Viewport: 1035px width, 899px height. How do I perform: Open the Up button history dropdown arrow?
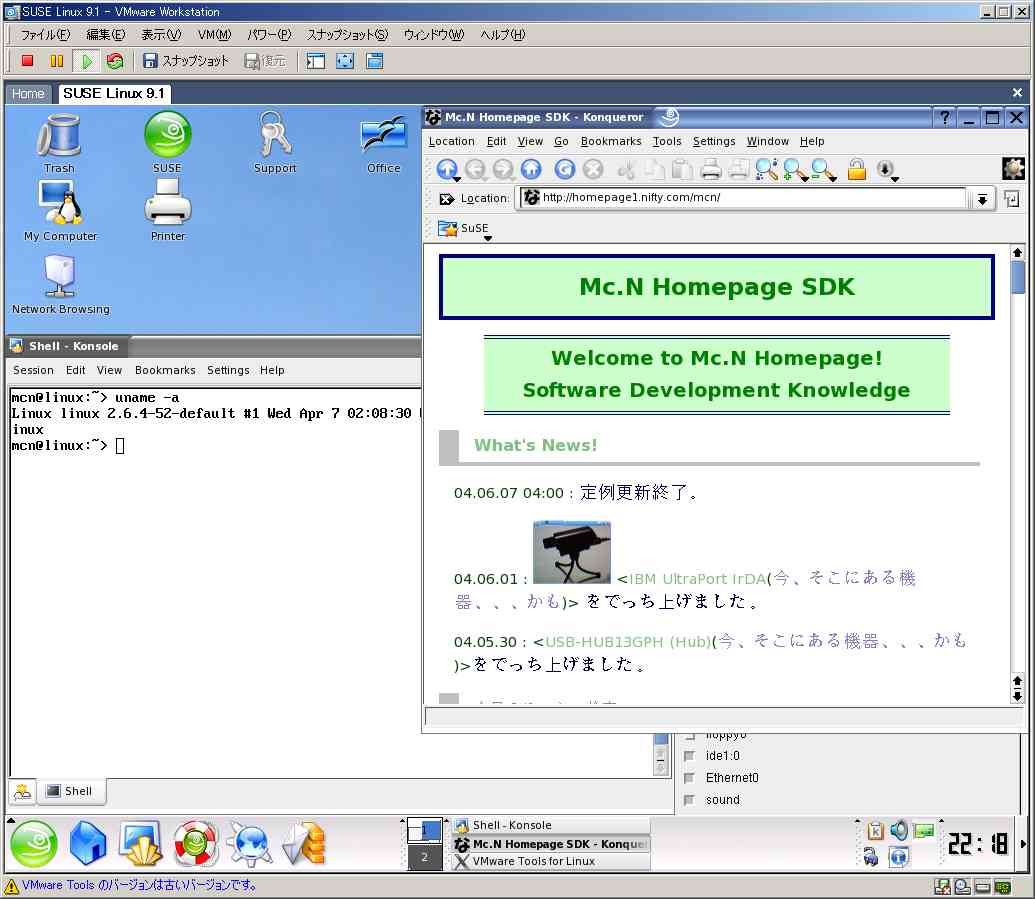456,179
